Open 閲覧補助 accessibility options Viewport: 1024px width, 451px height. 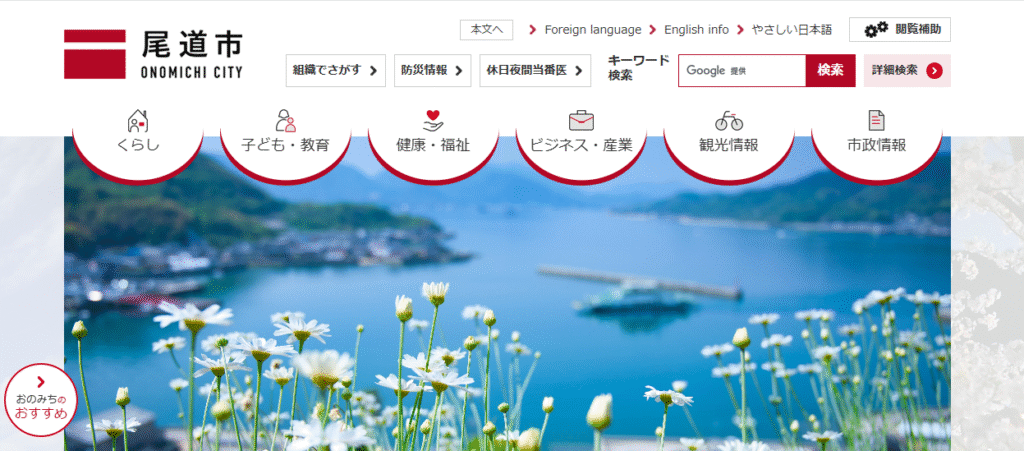point(900,29)
